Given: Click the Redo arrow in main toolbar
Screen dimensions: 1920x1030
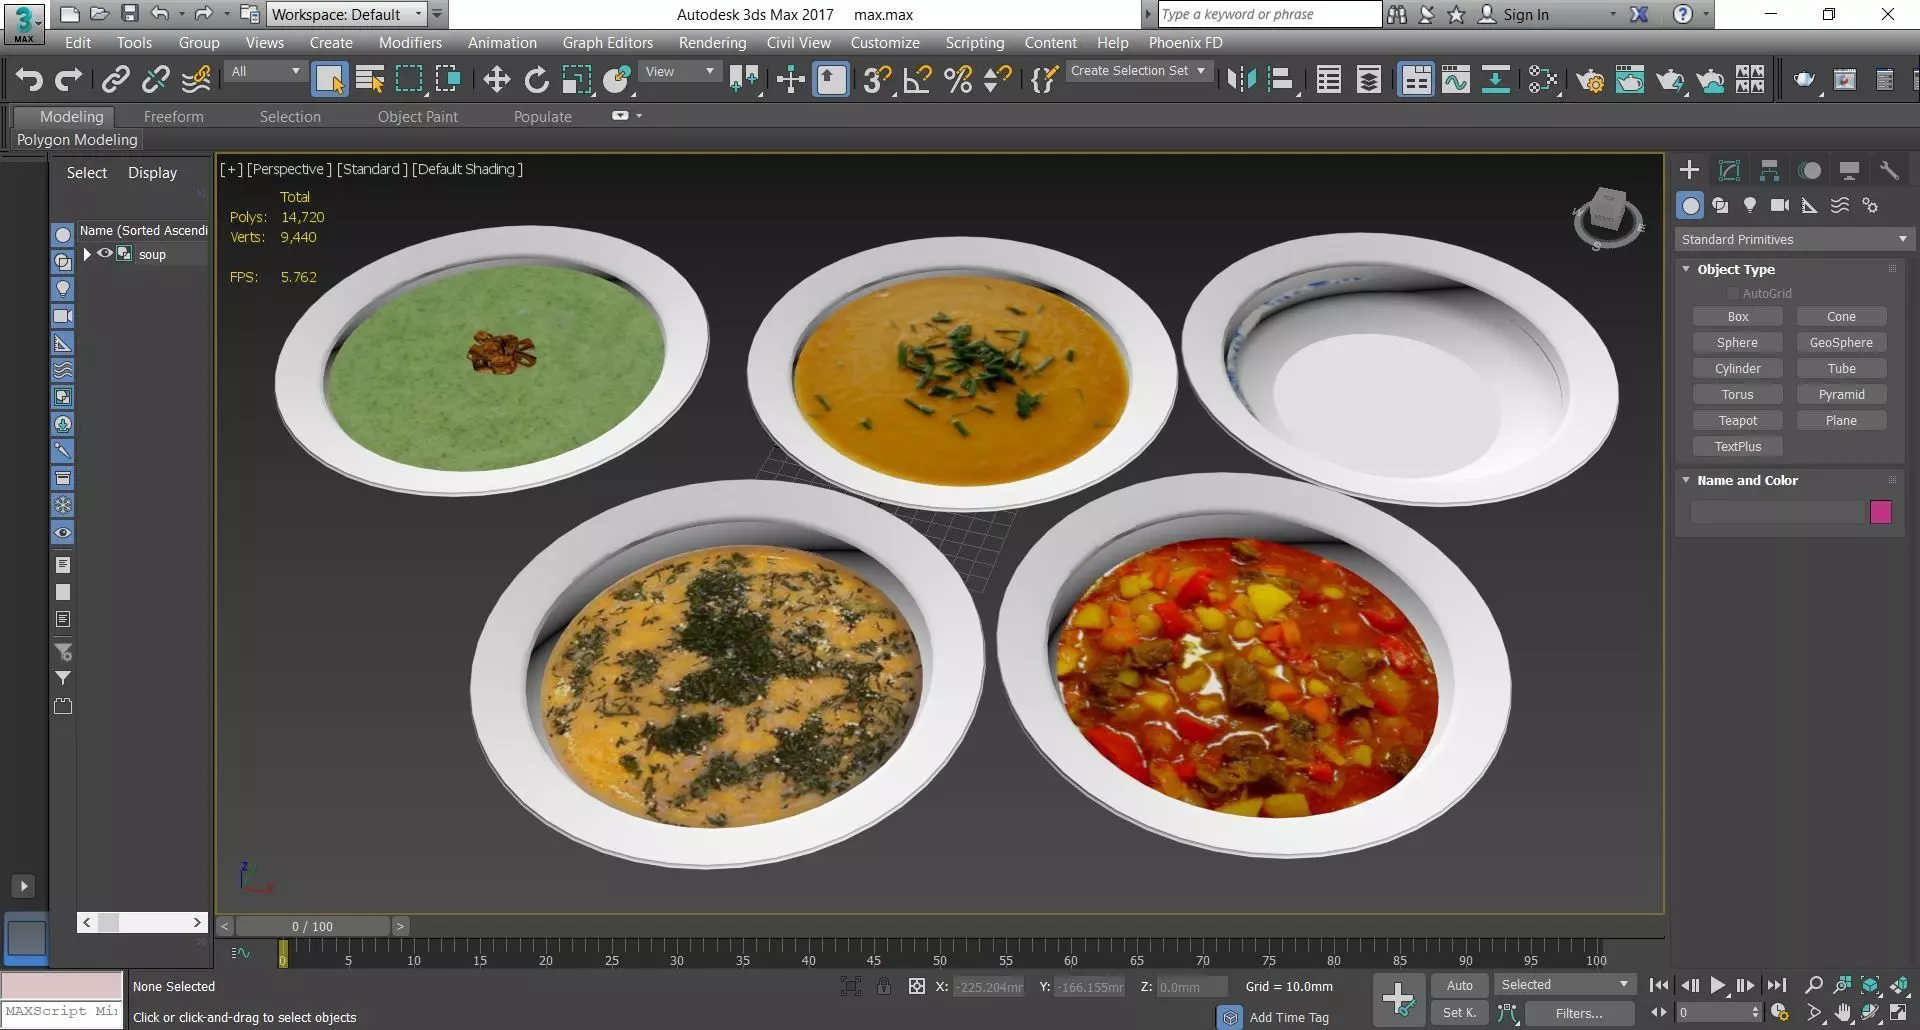Looking at the screenshot, I should 68,80.
